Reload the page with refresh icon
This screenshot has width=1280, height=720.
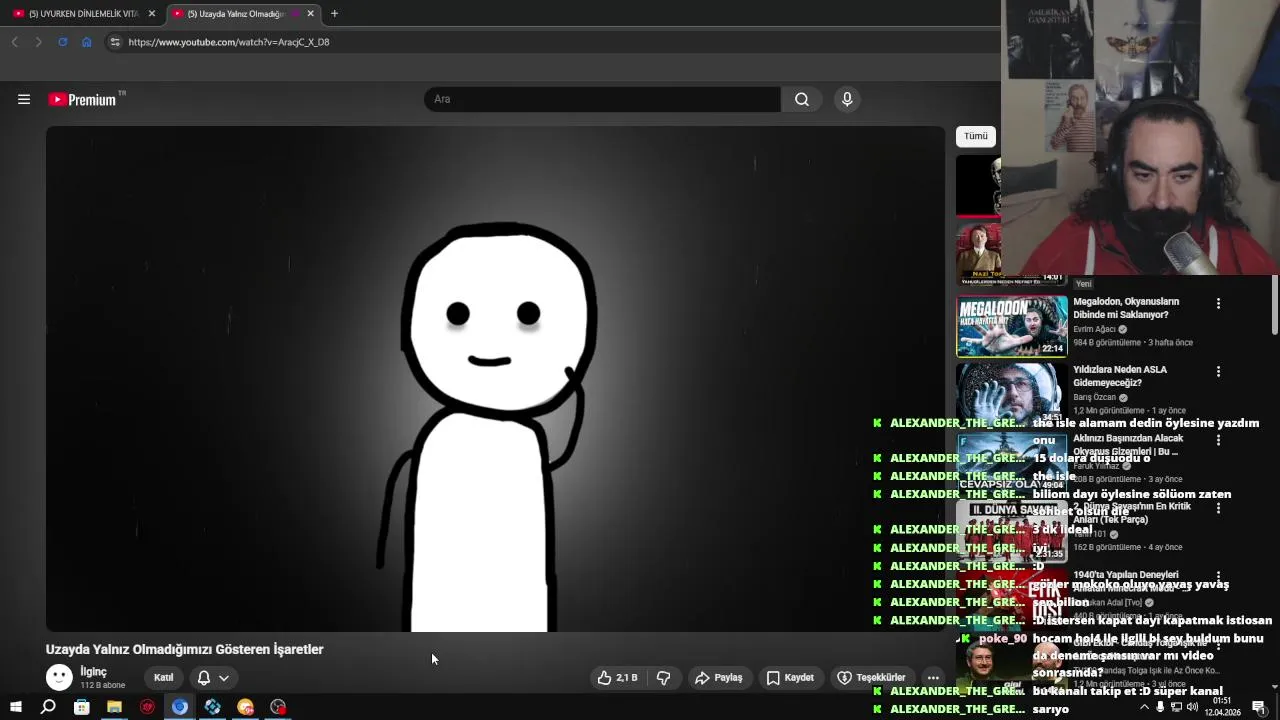click(62, 42)
